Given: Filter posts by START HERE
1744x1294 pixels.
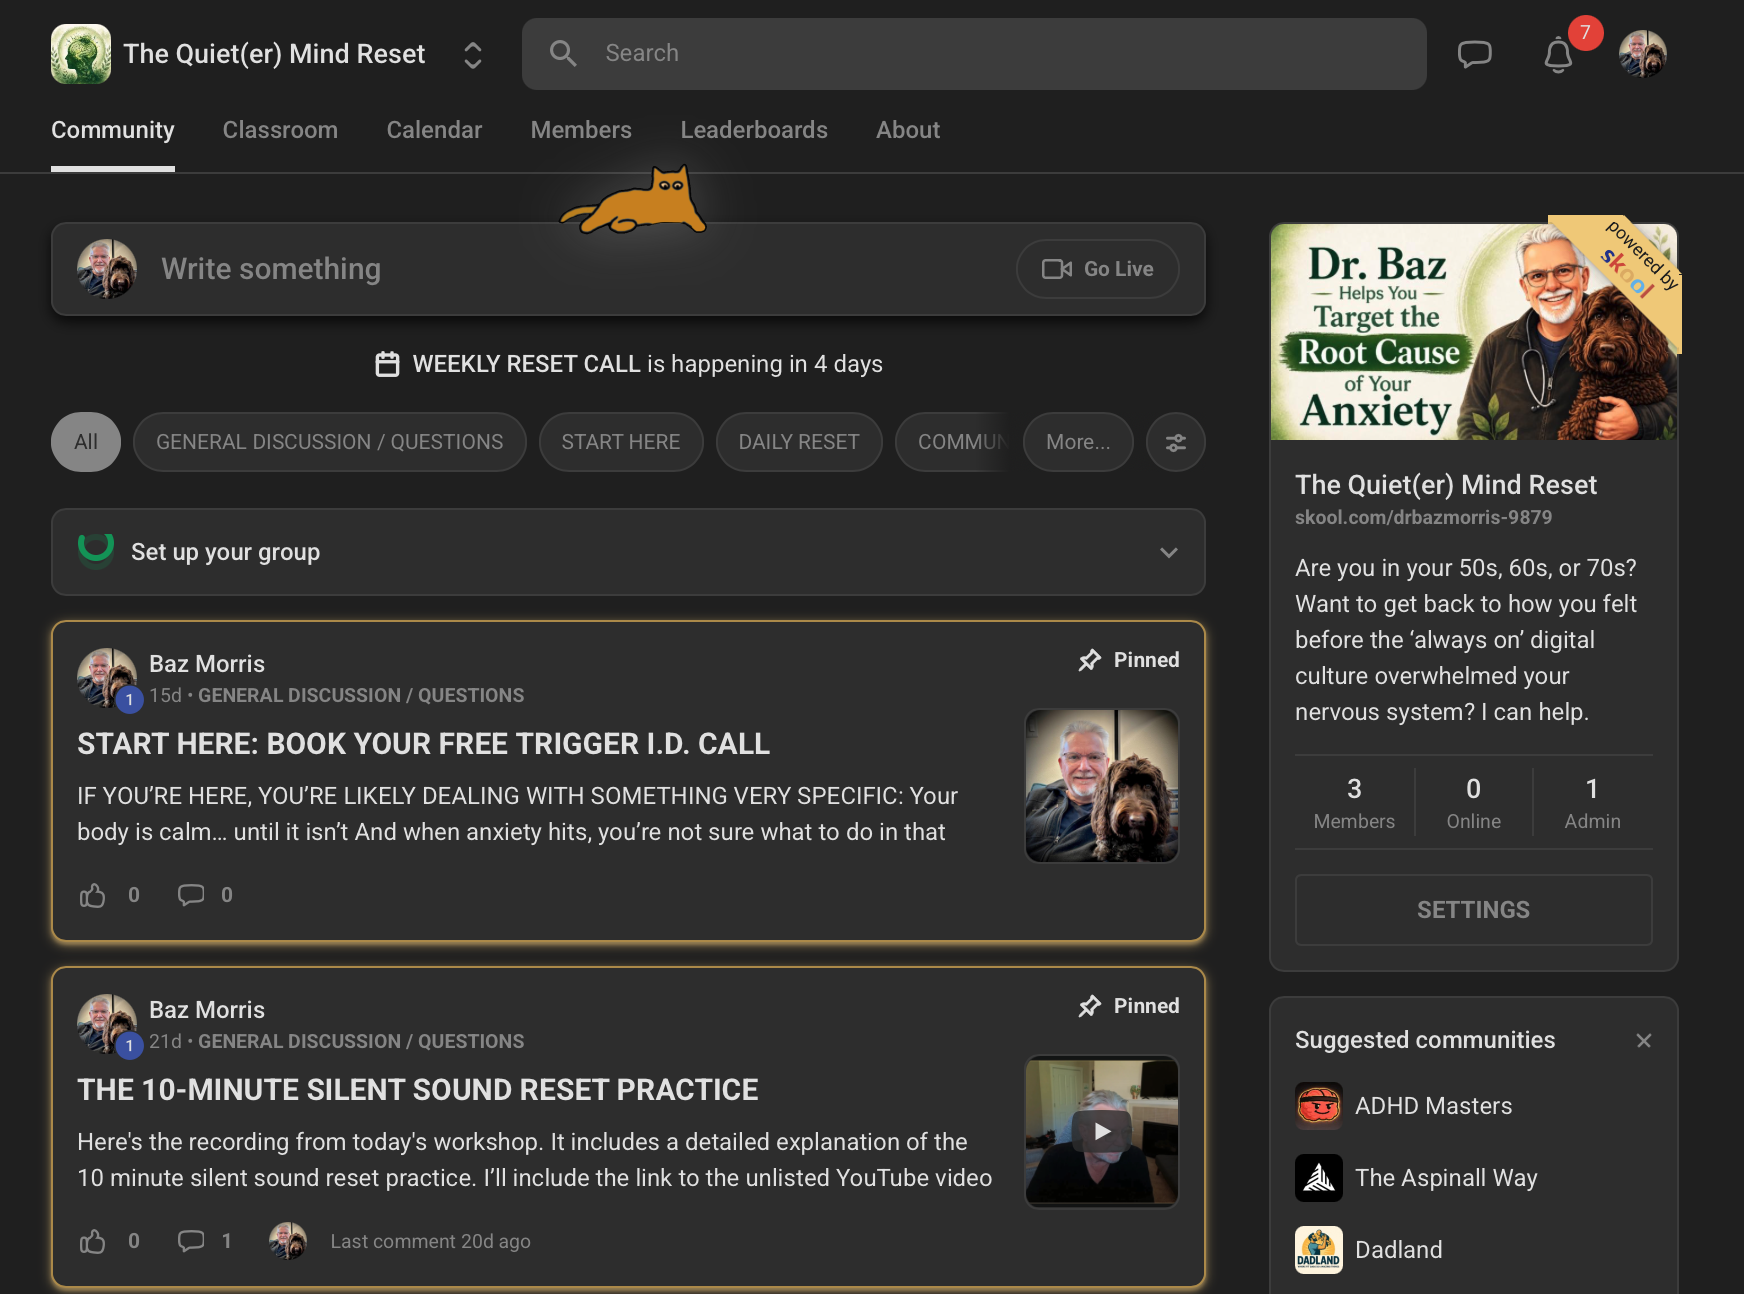Looking at the screenshot, I should point(621,442).
